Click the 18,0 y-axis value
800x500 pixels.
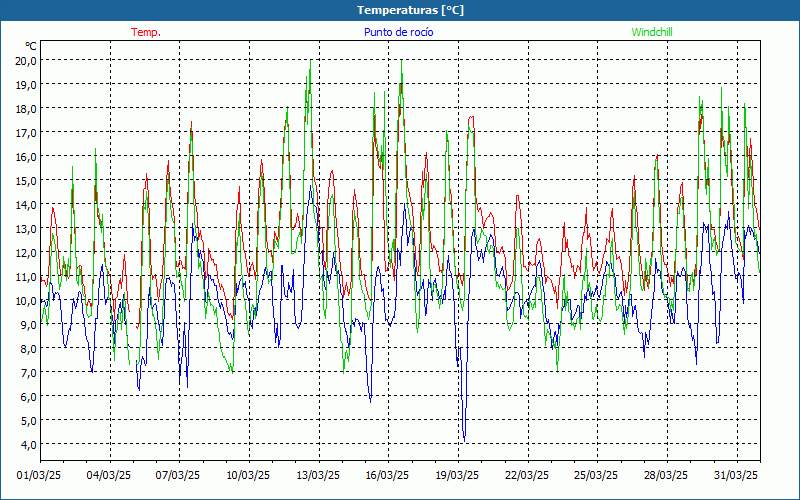(26, 109)
